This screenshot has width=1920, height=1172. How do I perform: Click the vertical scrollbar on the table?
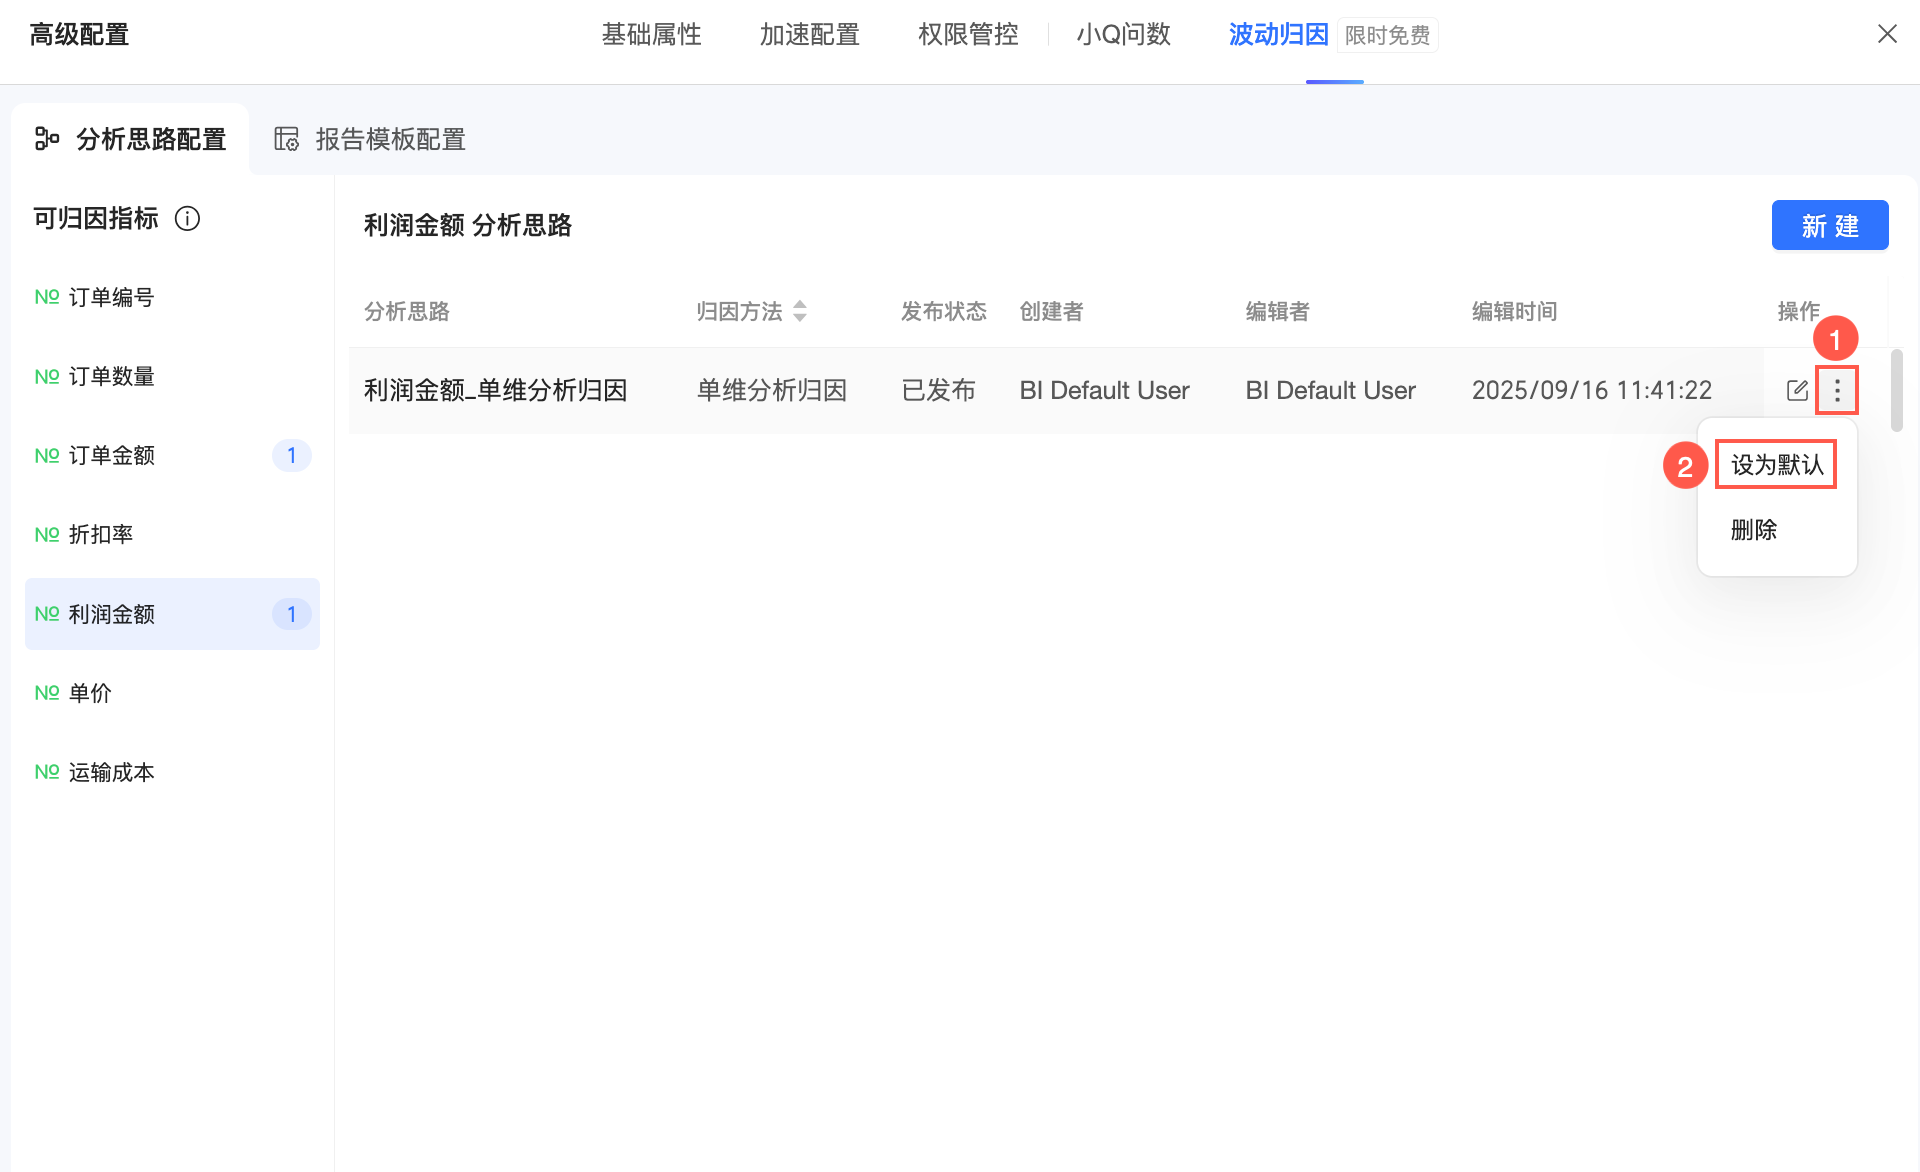(x=1896, y=390)
